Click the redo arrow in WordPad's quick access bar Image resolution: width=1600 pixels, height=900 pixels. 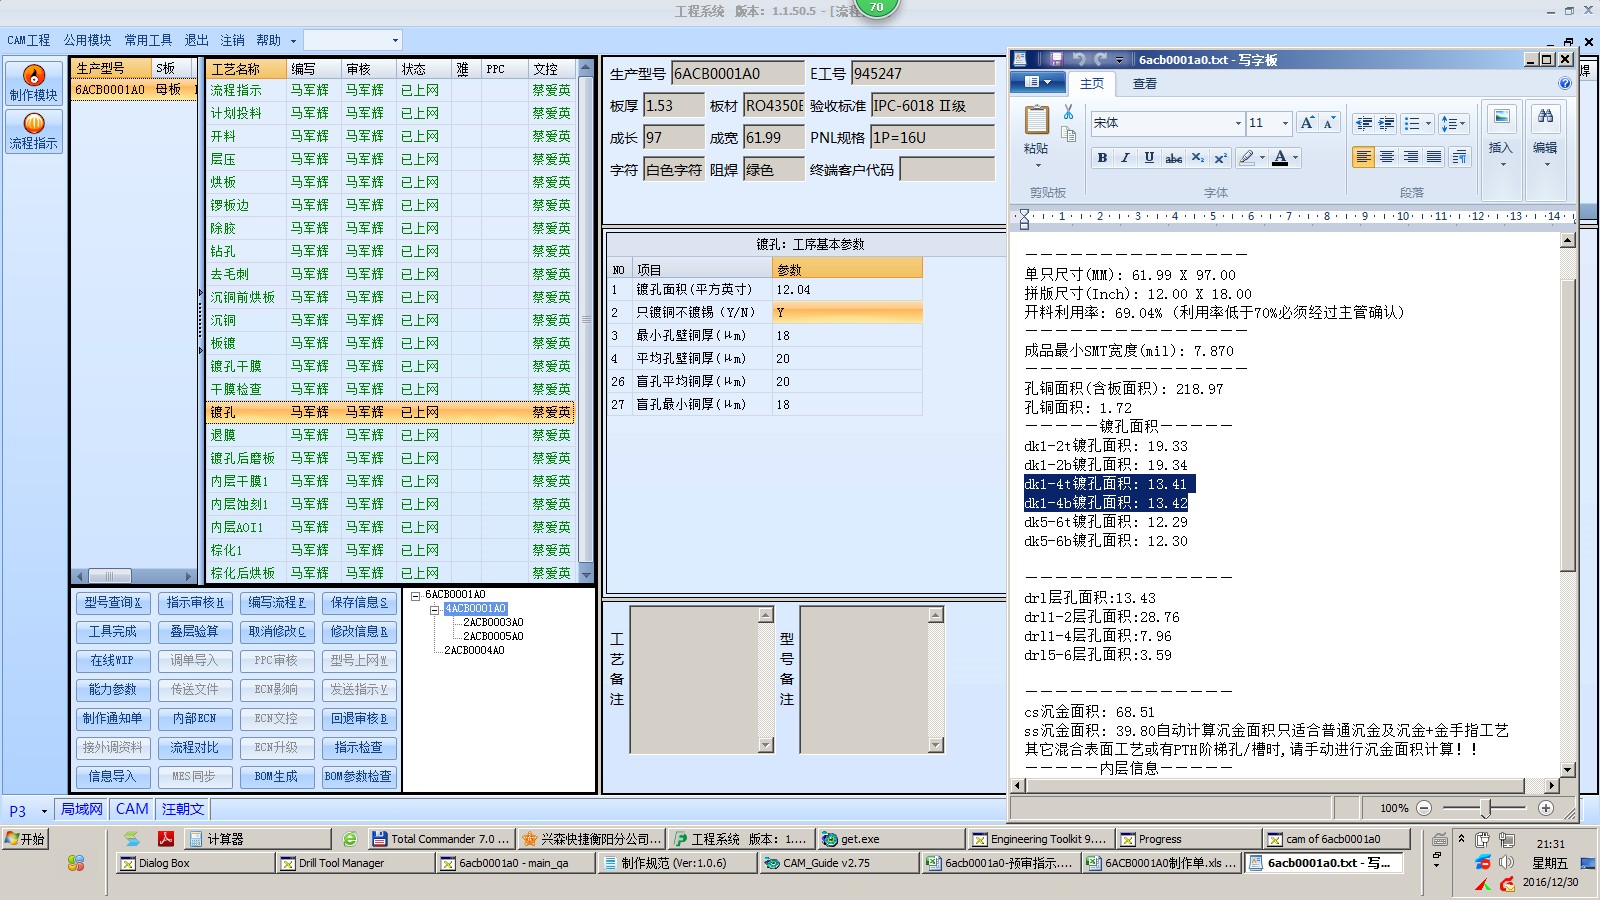click(1101, 60)
